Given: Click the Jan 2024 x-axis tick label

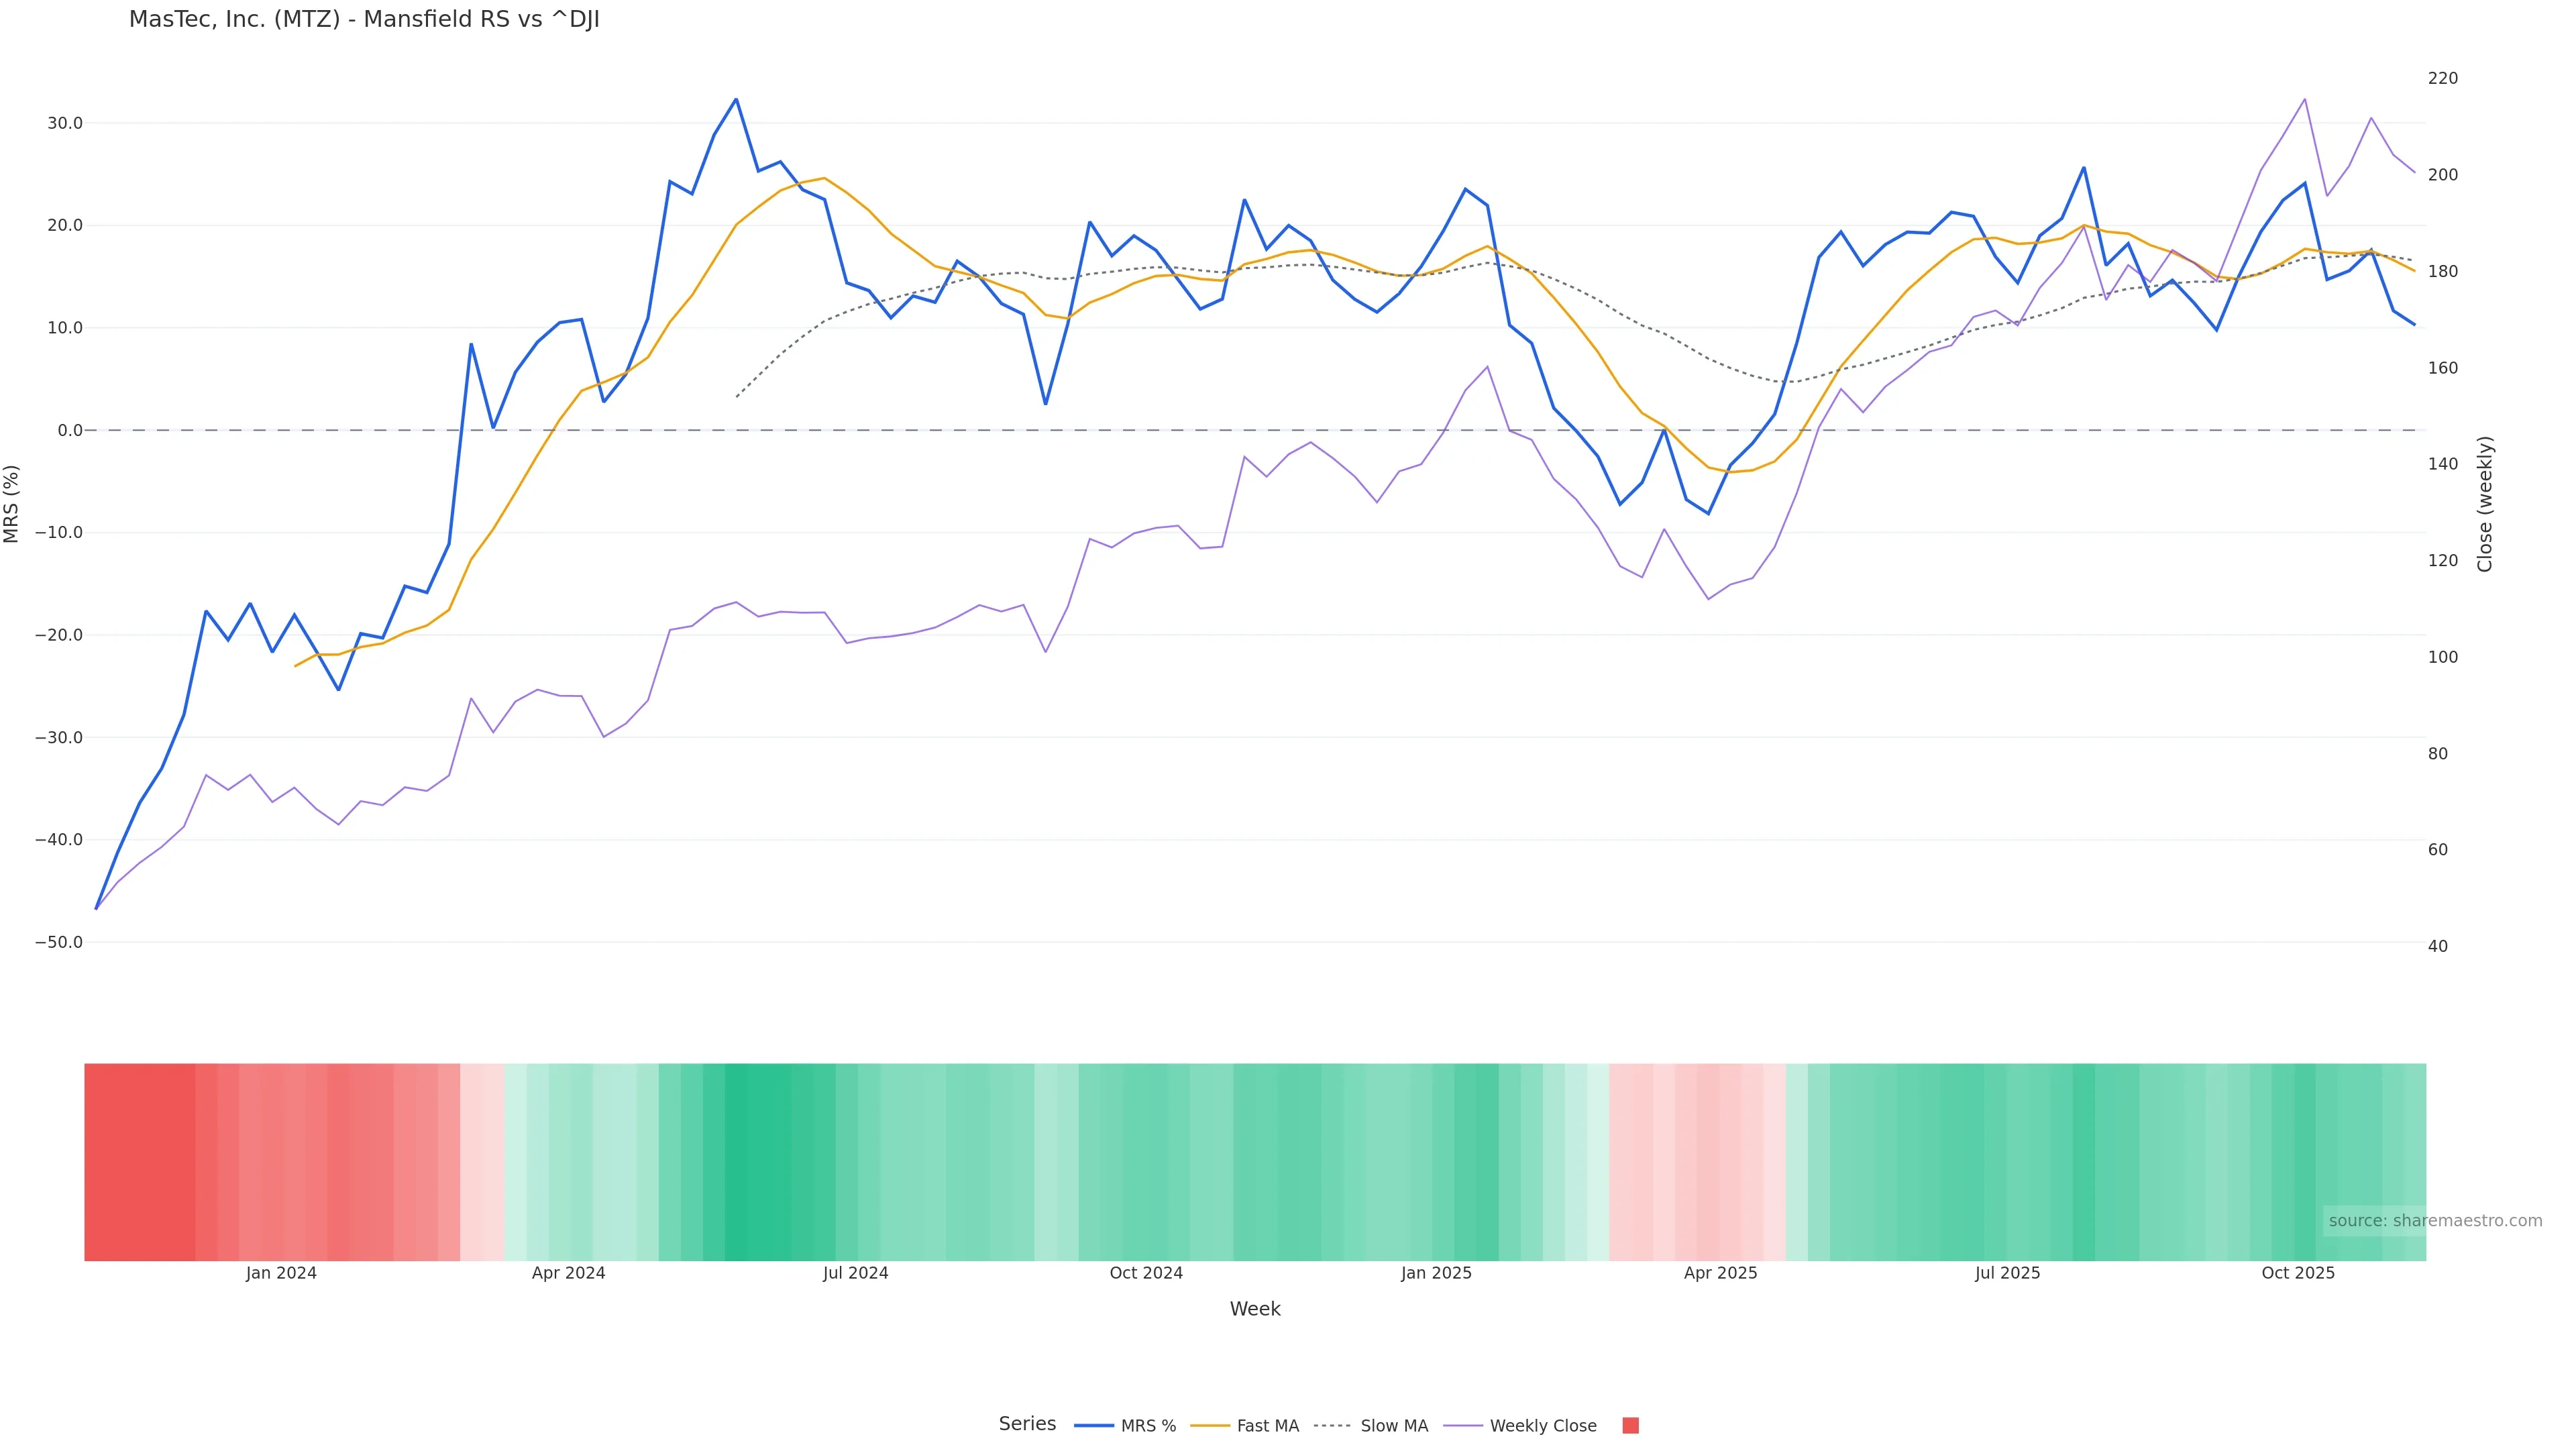Looking at the screenshot, I should coord(281,1273).
